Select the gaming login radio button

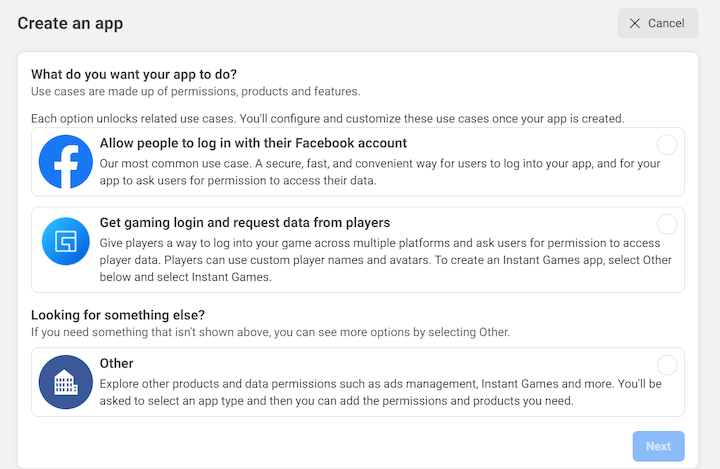tap(667, 224)
